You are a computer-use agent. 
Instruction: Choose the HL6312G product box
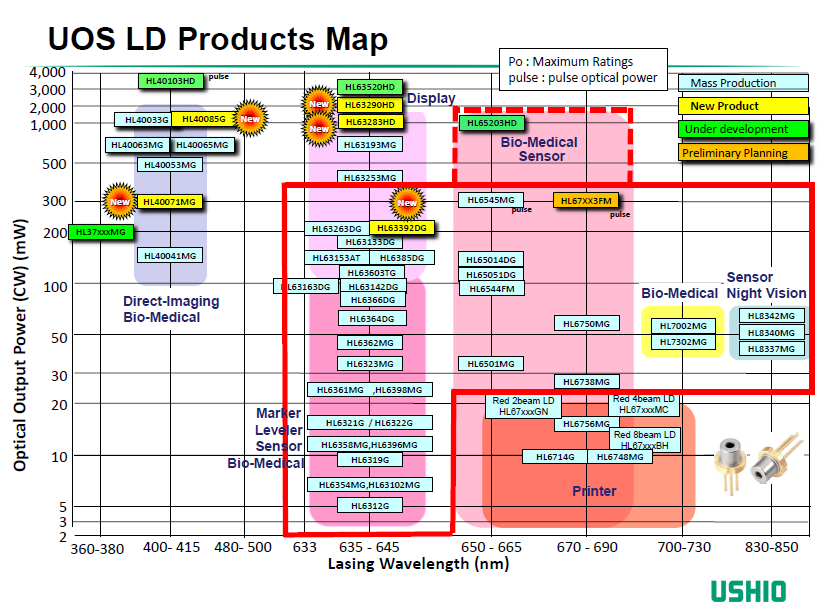point(370,505)
